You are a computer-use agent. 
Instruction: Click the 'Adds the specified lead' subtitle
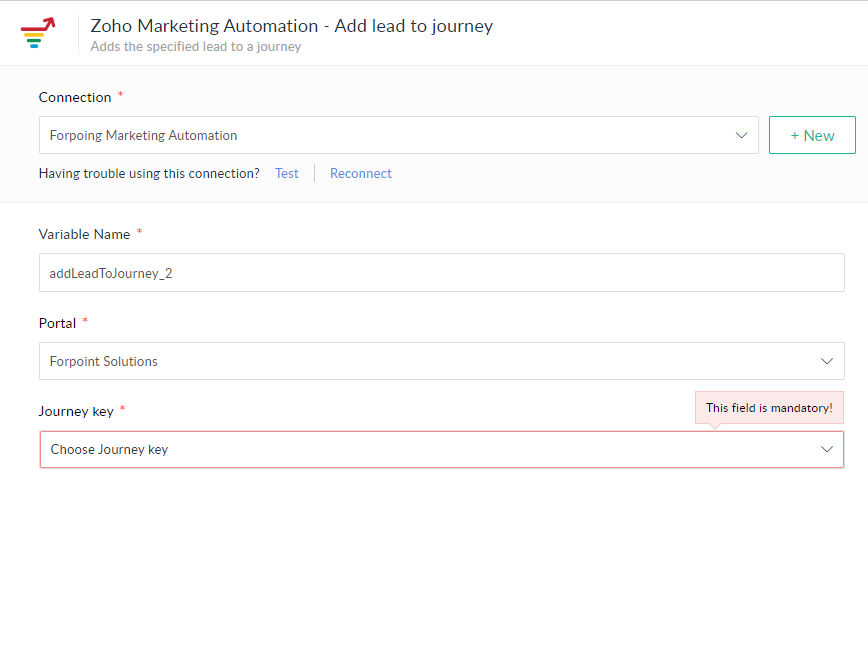click(x=195, y=46)
